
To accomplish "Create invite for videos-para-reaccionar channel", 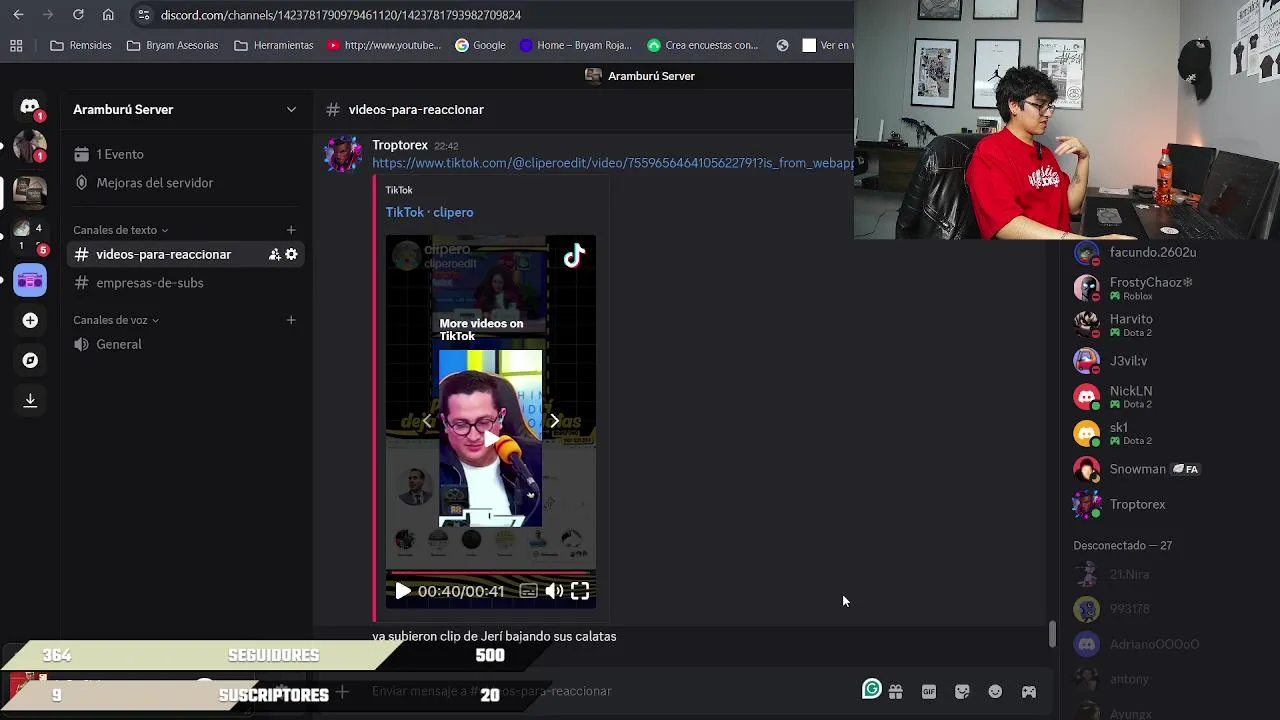I will 274,254.
